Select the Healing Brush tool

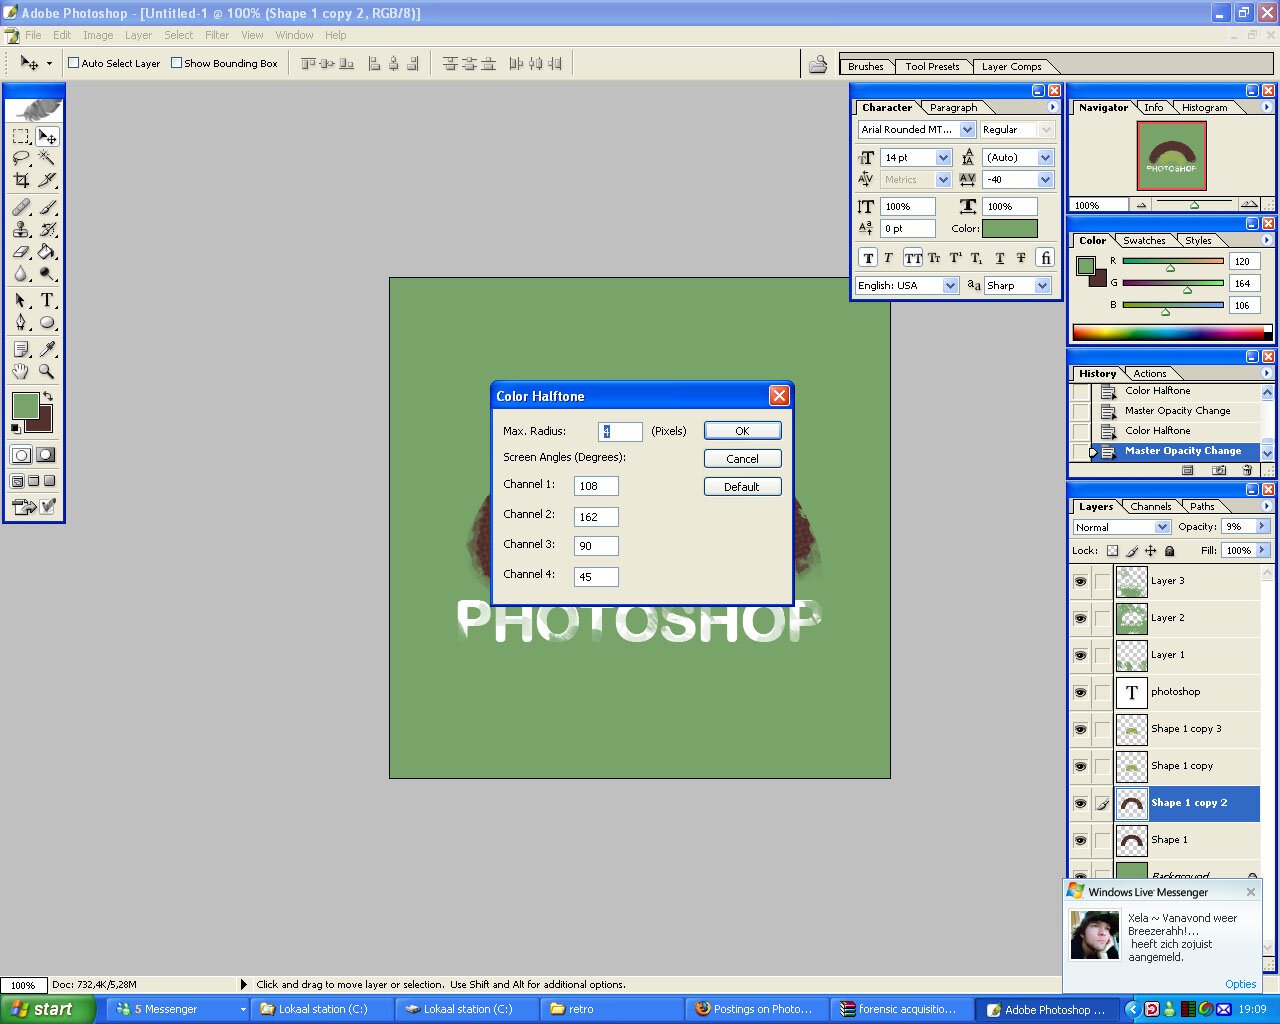pyautogui.click(x=21, y=207)
